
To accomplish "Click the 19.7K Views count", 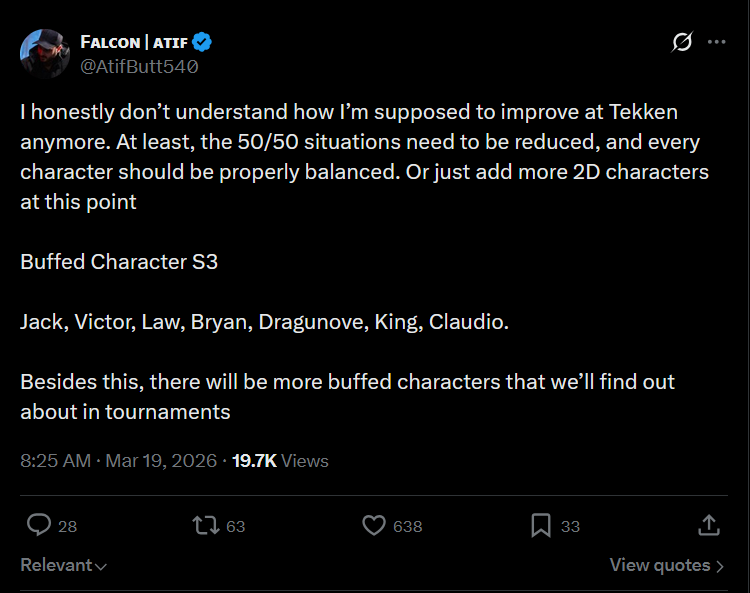I will pos(280,461).
